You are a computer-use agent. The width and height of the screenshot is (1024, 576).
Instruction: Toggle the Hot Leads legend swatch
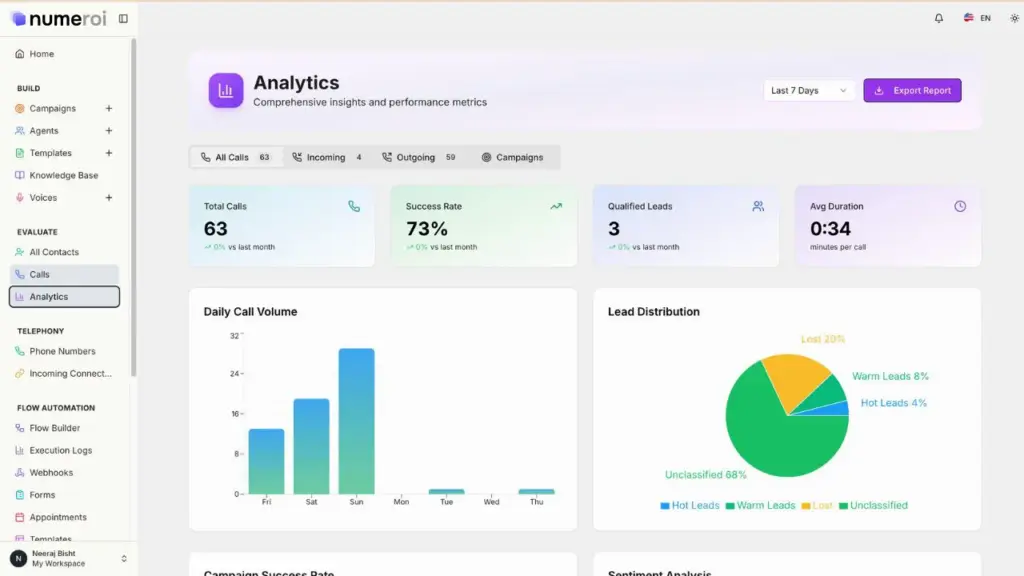click(666, 506)
